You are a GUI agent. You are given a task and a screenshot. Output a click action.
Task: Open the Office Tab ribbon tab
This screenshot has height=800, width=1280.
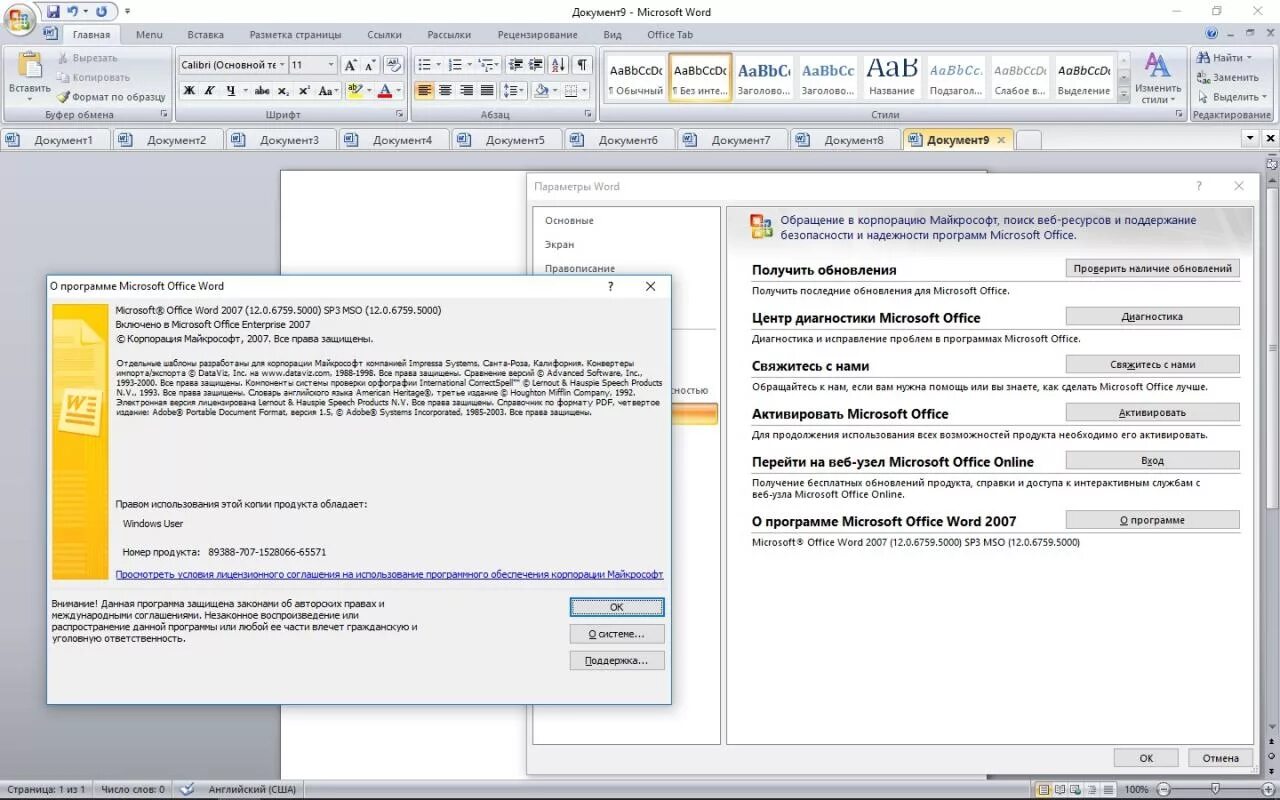[x=670, y=34]
